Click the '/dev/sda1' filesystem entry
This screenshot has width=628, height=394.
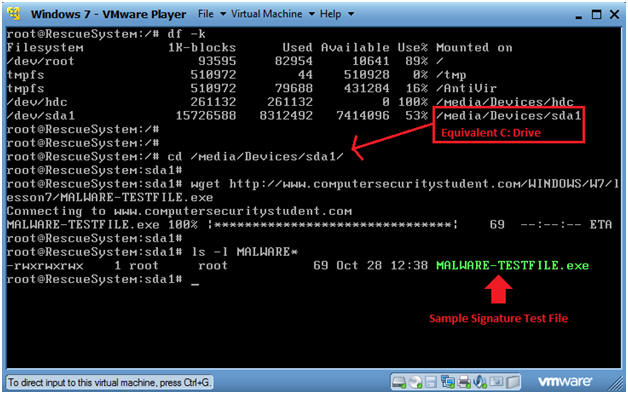coord(40,116)
